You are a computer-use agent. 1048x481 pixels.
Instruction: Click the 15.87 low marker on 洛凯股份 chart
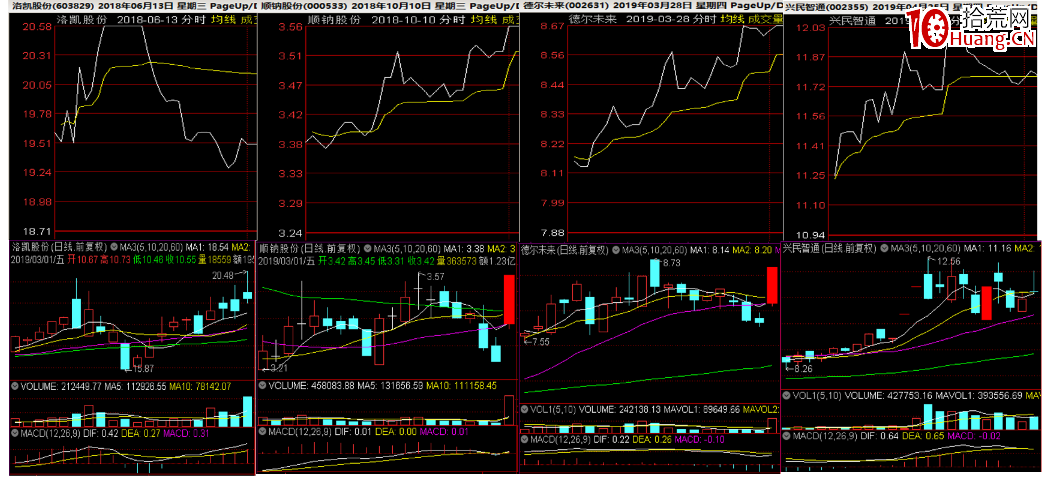click(143, 368)
